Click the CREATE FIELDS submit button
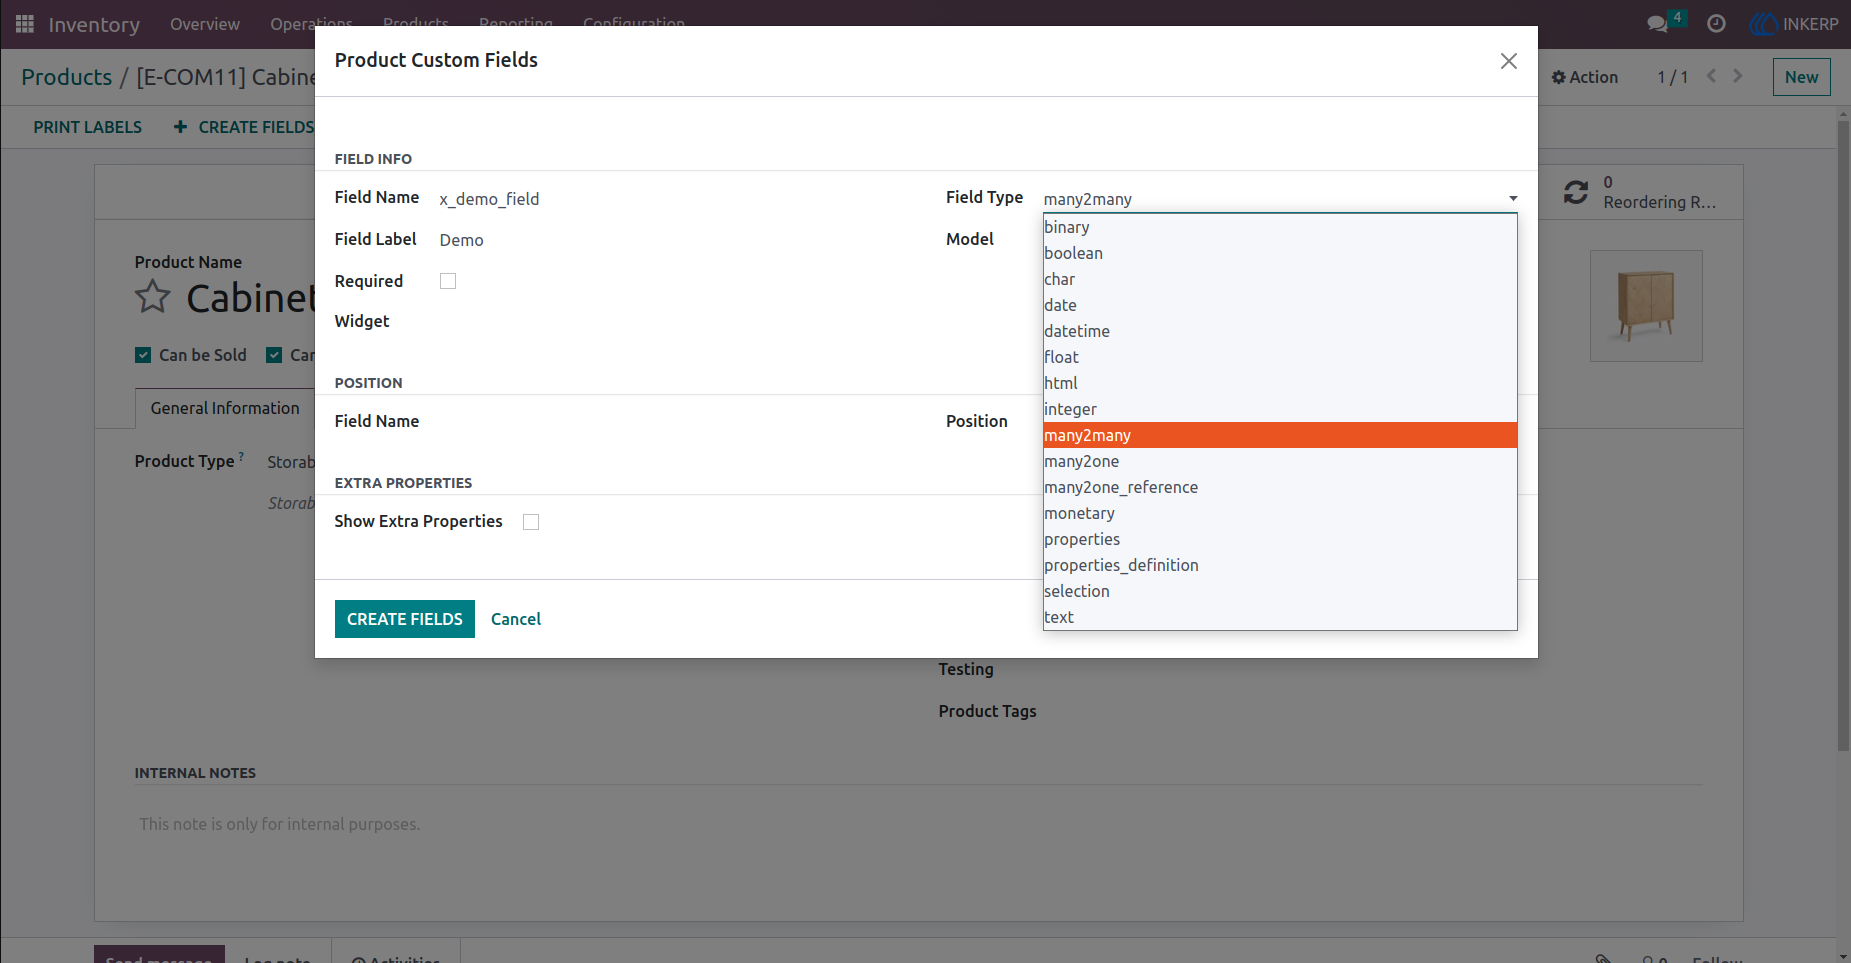Viewport: 1851px width, 963px height. pyautogui.click(x=405, y=619)
